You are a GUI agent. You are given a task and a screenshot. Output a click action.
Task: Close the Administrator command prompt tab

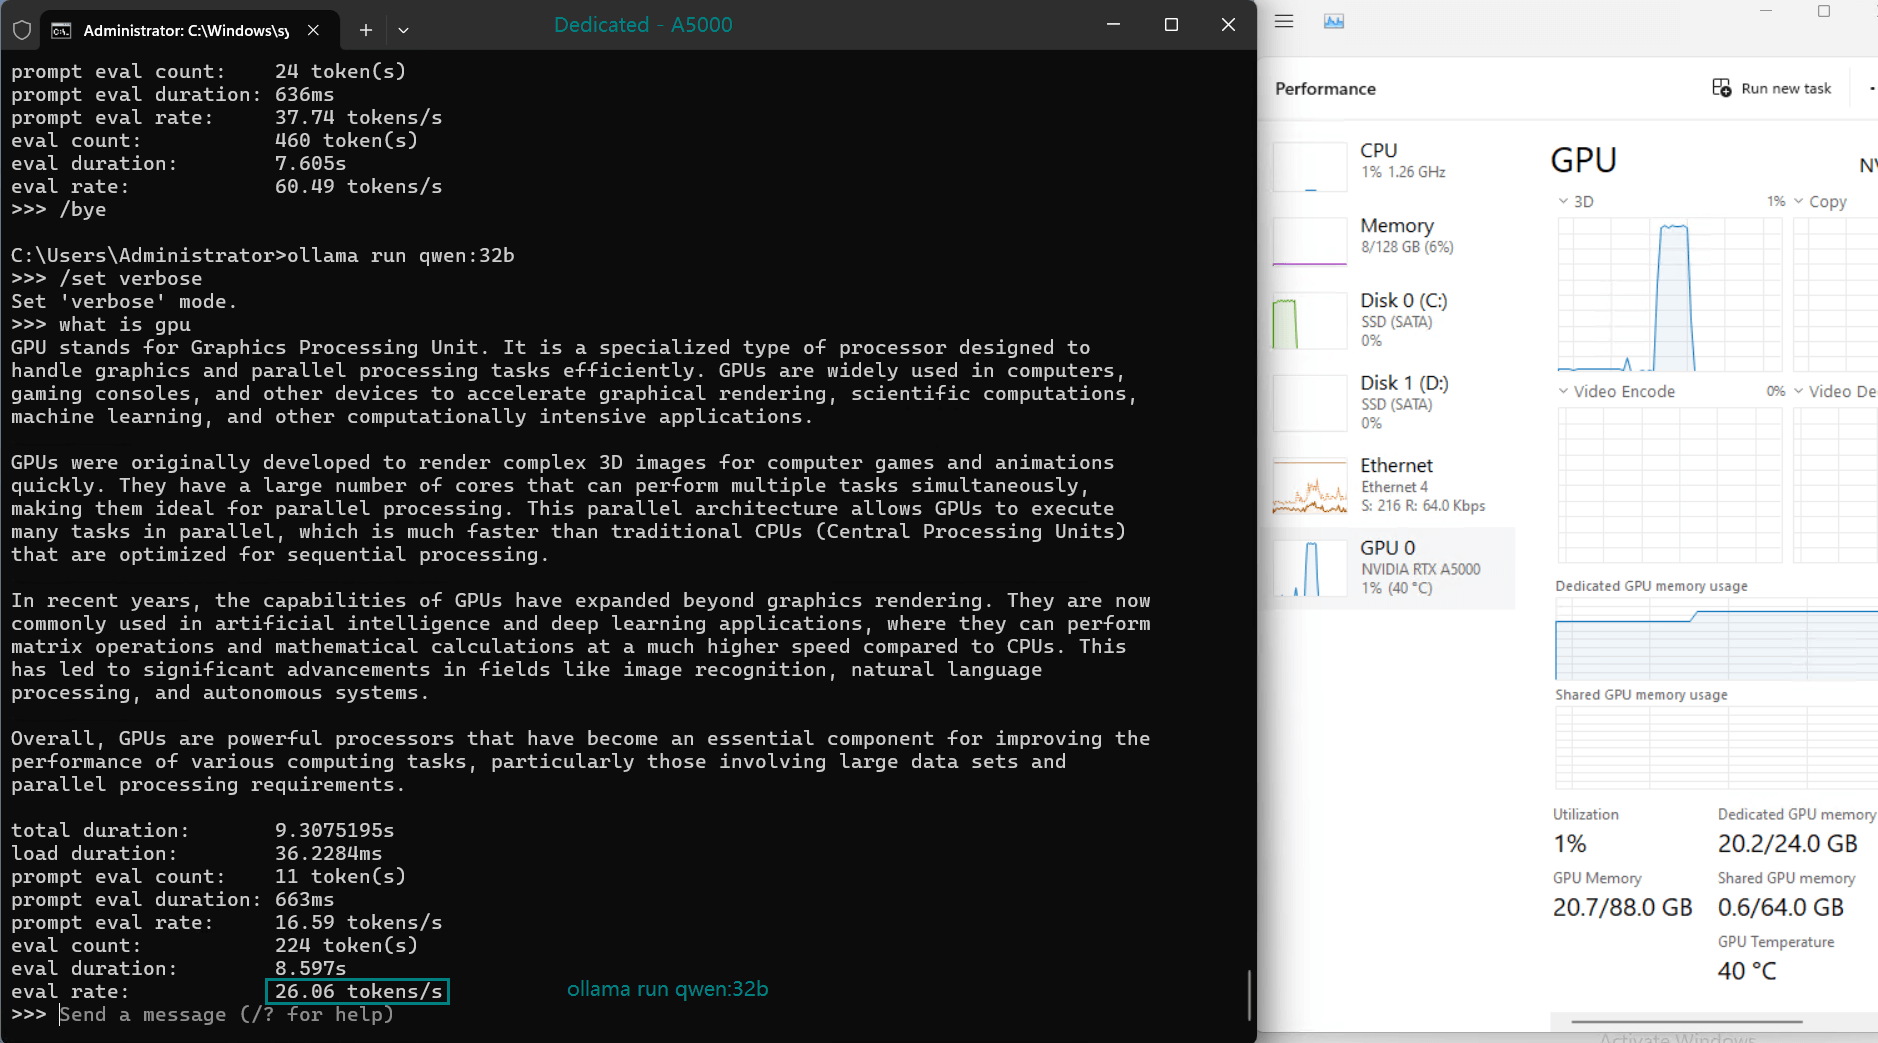pos(313,30)
